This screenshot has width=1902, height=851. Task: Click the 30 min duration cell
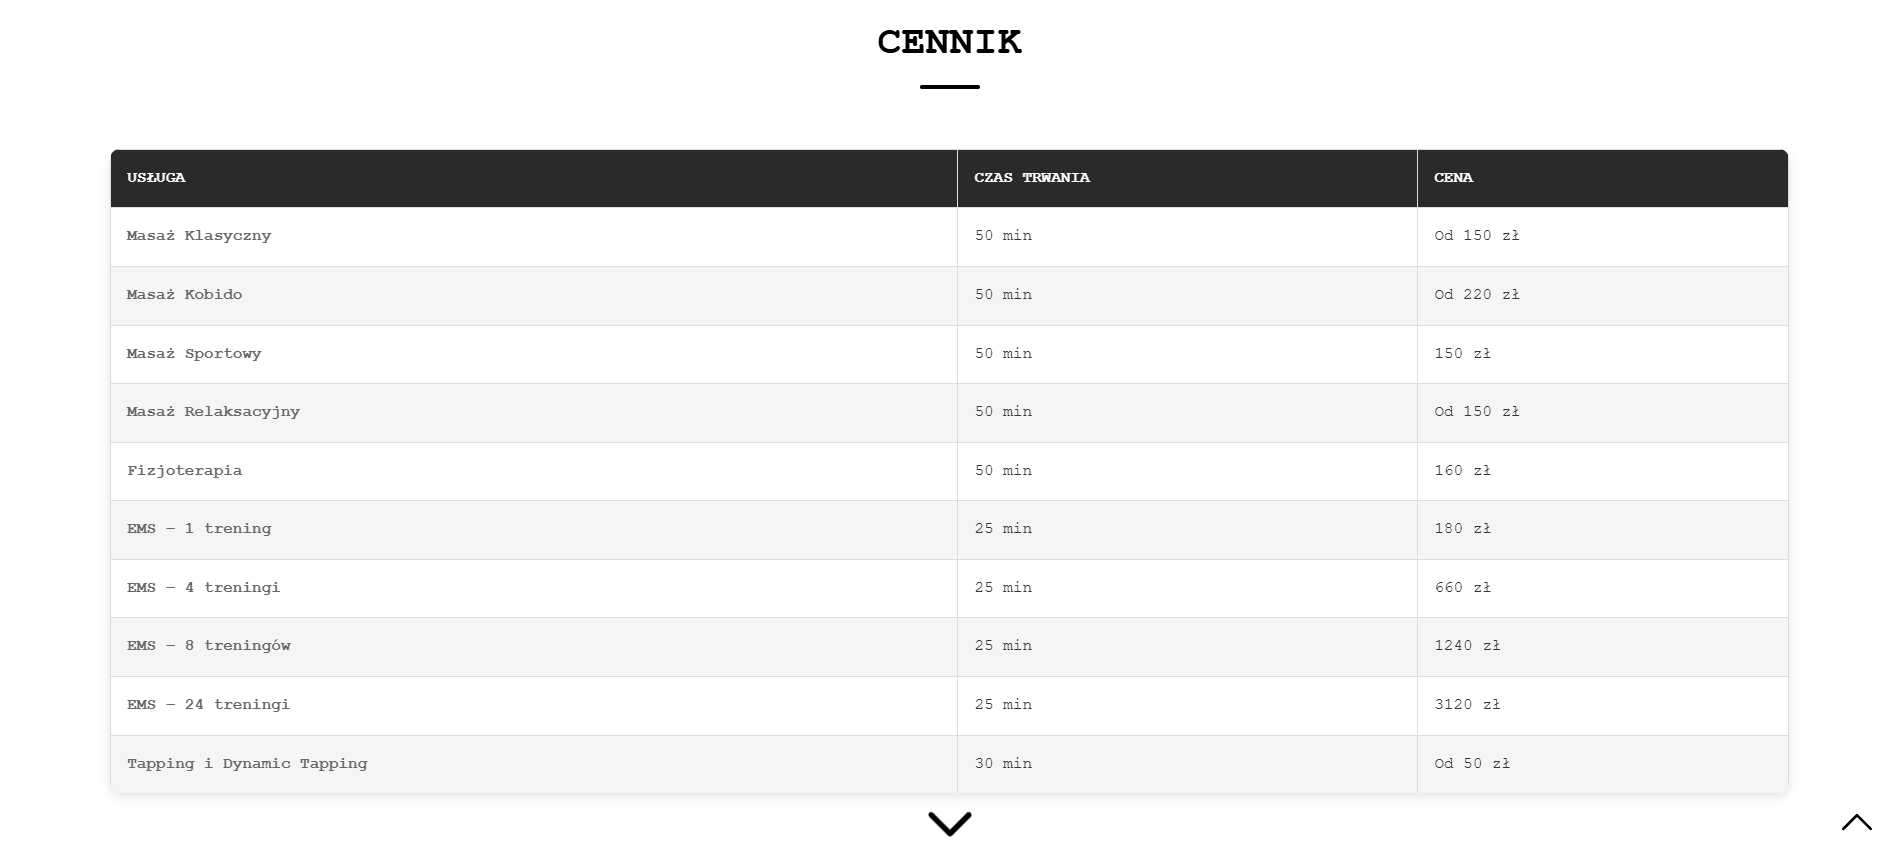(x=1003, y=764)
